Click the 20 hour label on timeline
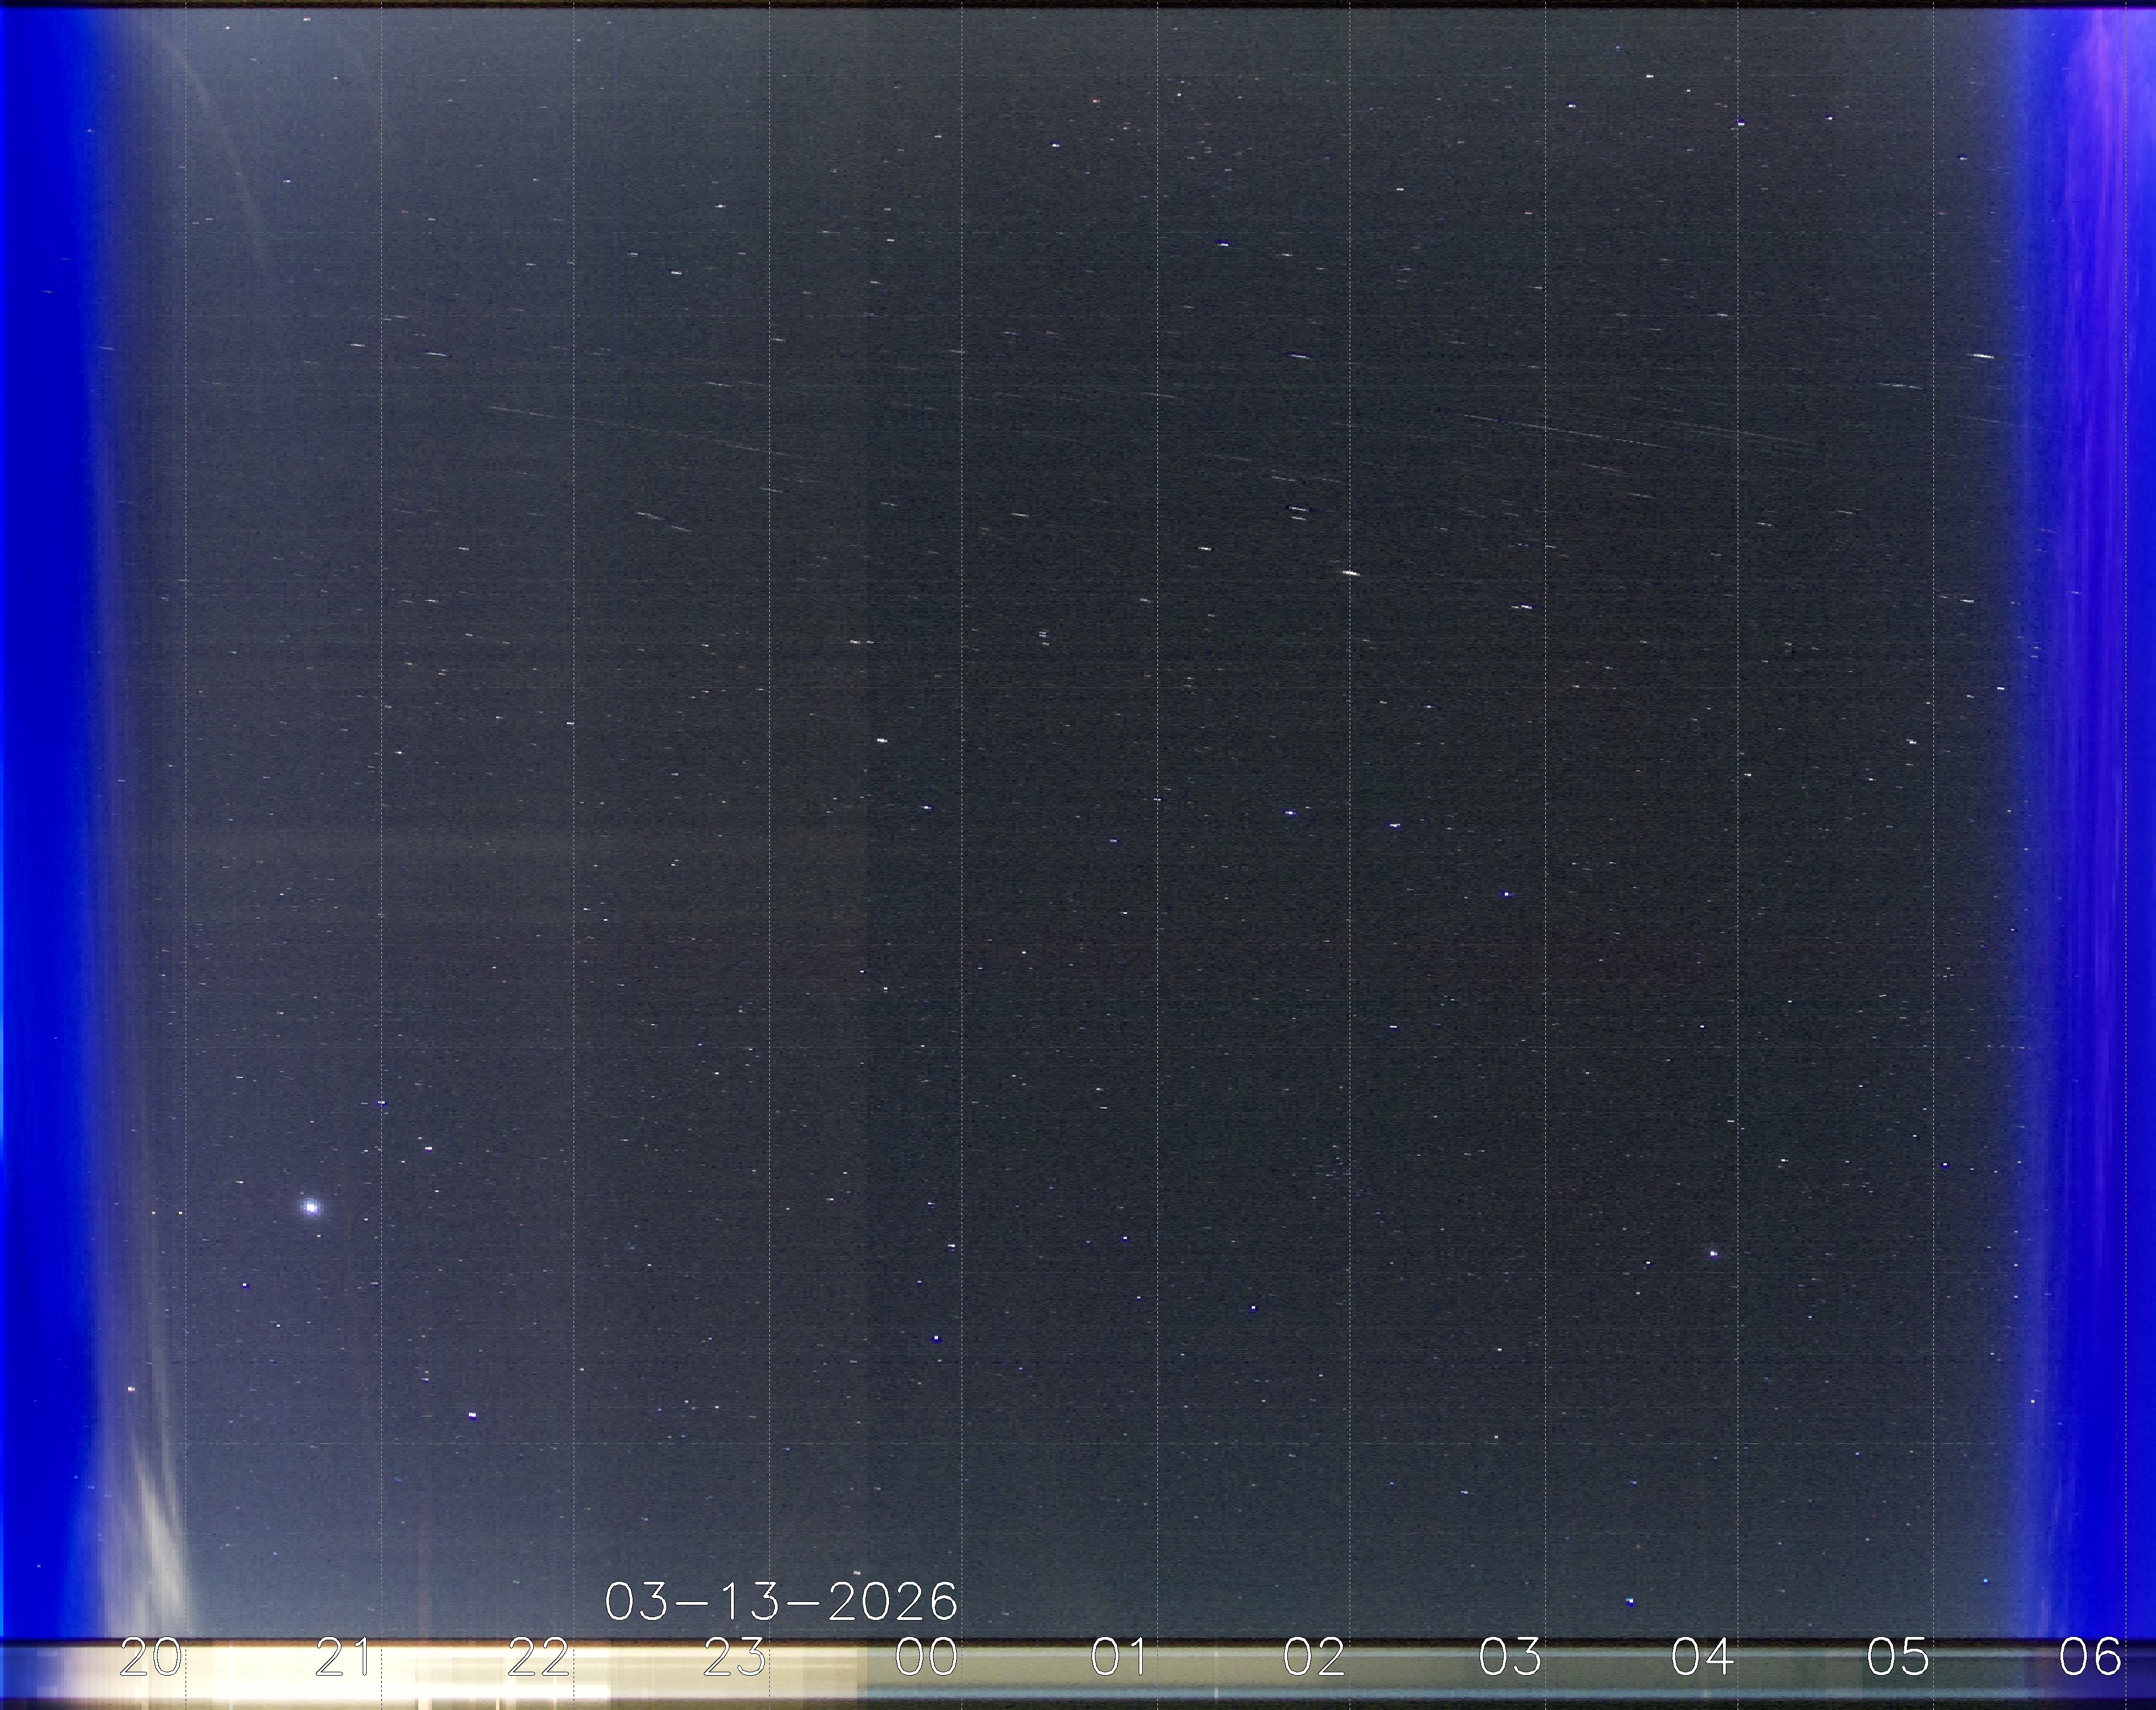The width and height of the screenshot is (2156, 1710). [150, 1658]
